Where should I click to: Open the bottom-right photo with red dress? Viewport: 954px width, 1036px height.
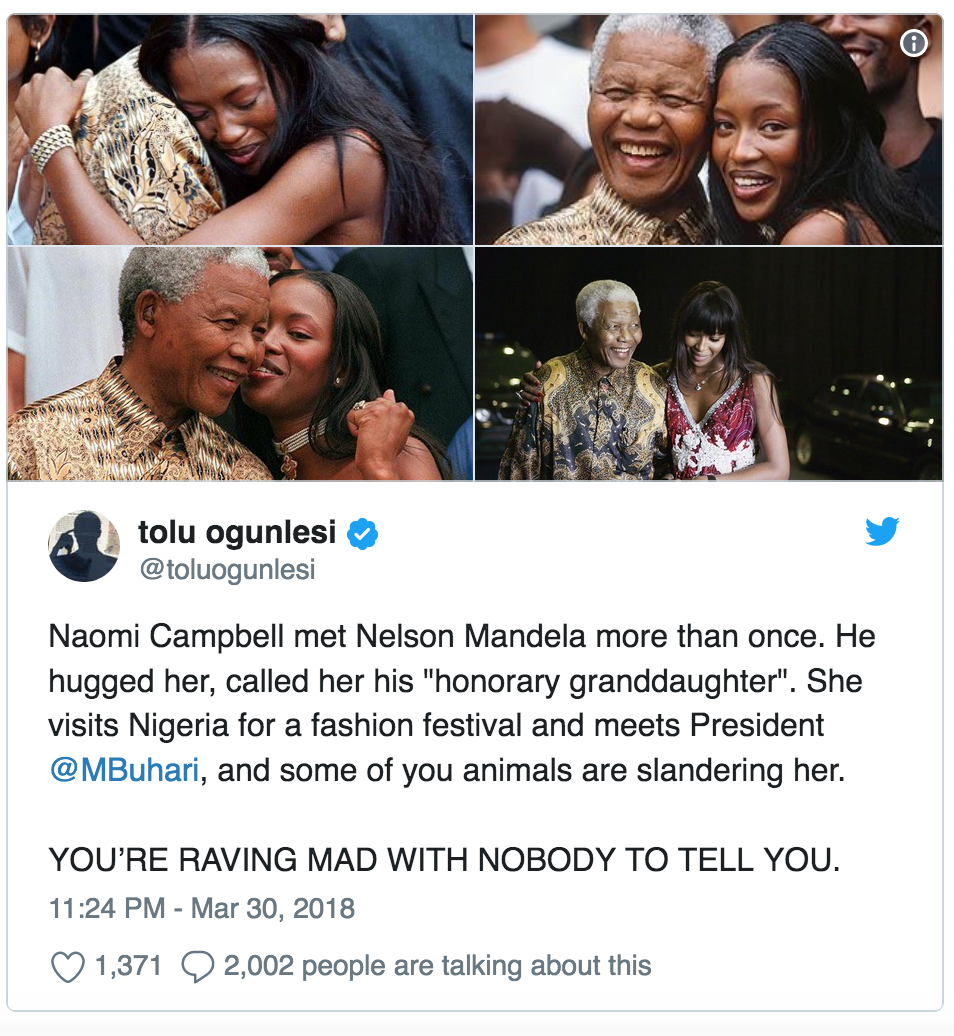point(708,364)
